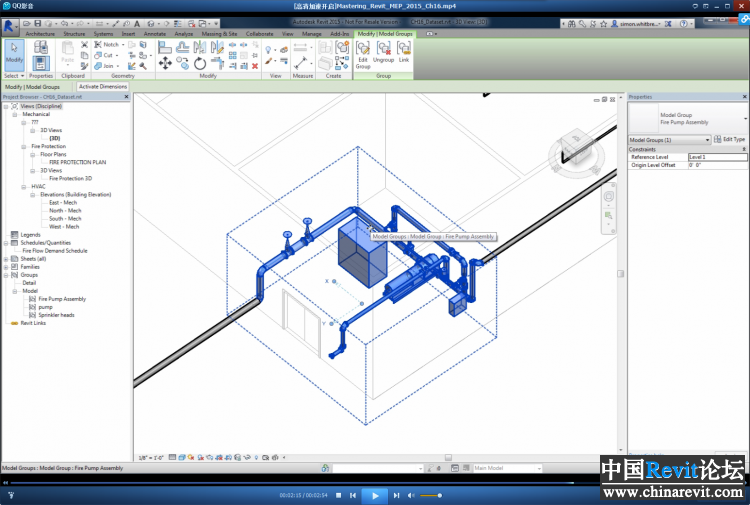Viewport: 750px width, 505px height.
Task: Open the Annotate ribbon tab
Action: 154,34
